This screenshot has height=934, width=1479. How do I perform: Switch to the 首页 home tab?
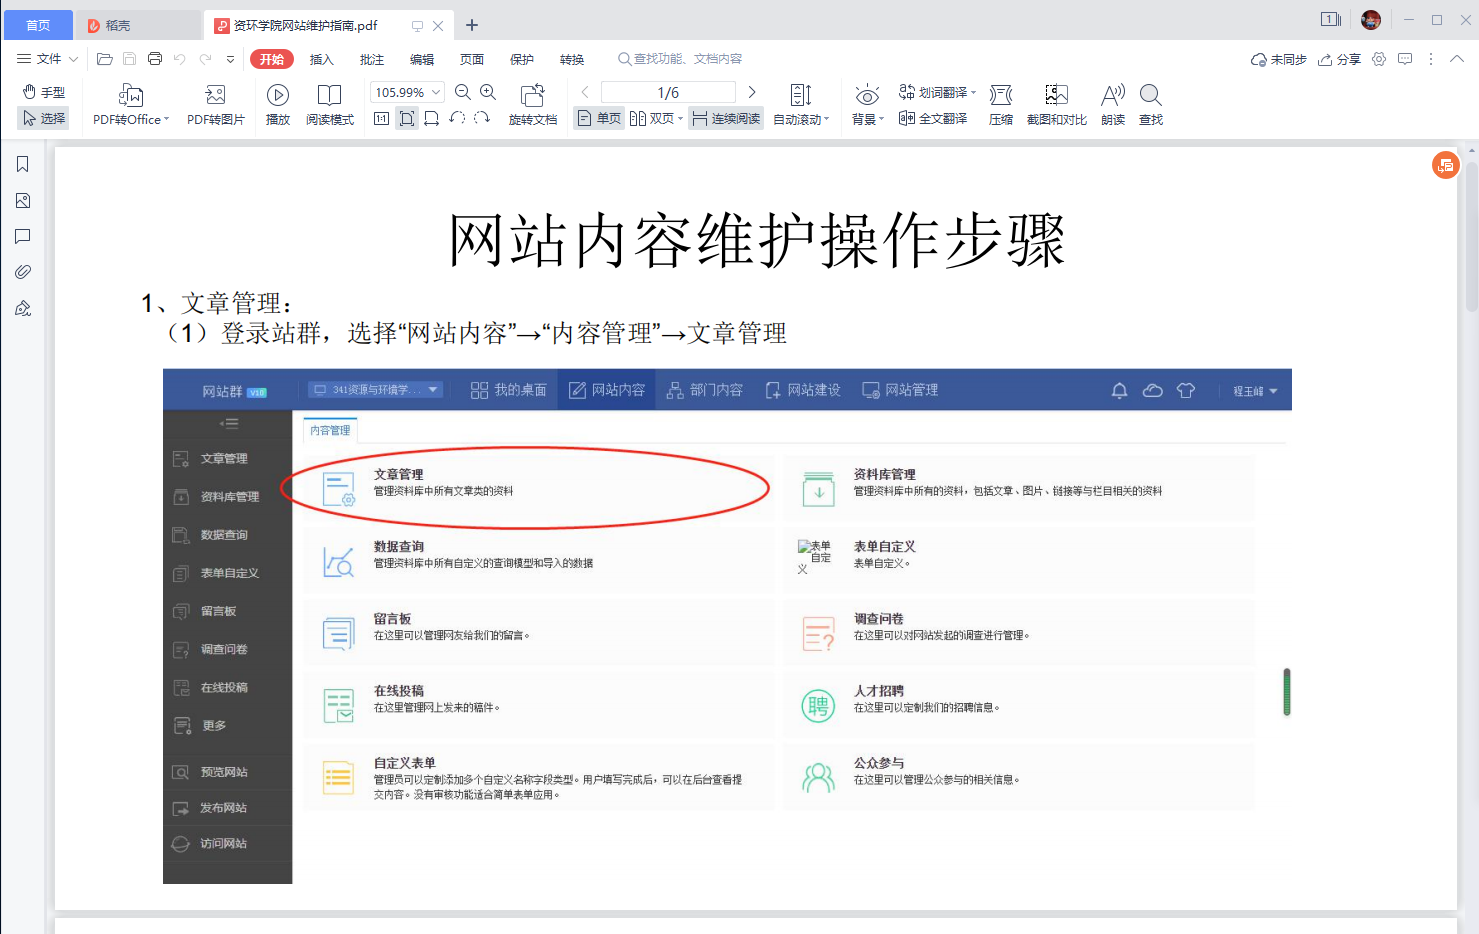[x=37, y=25]
